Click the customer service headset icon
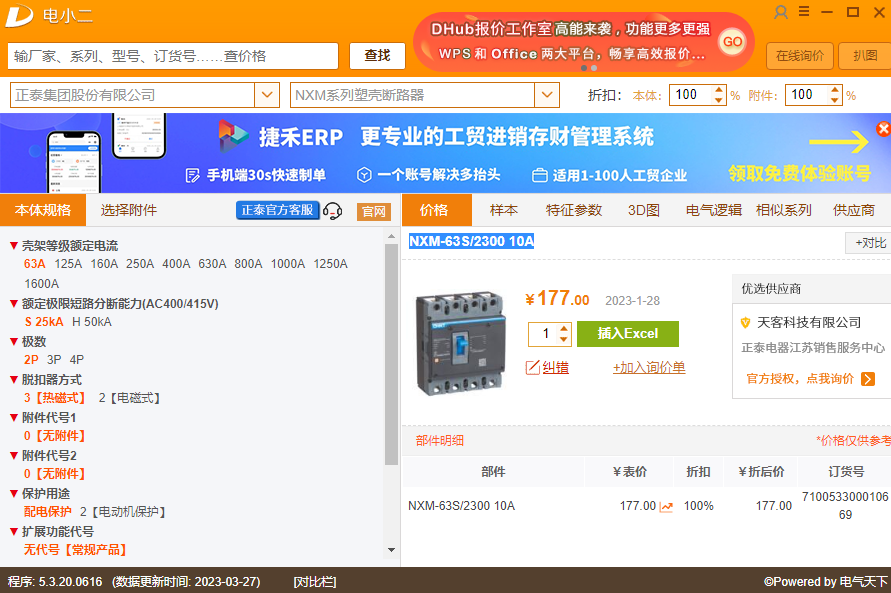The width and height of the screenshot is (891, 593). [332, 211]
